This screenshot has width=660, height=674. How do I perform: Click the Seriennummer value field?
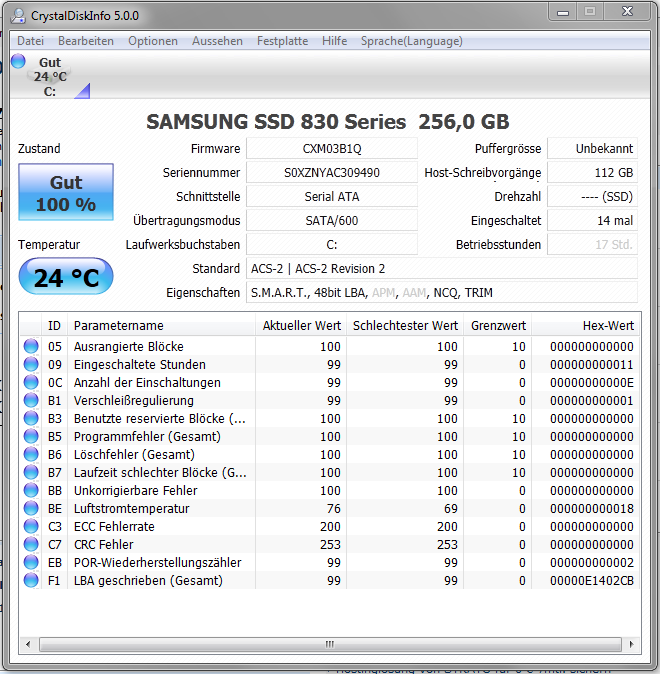(332, 173)
